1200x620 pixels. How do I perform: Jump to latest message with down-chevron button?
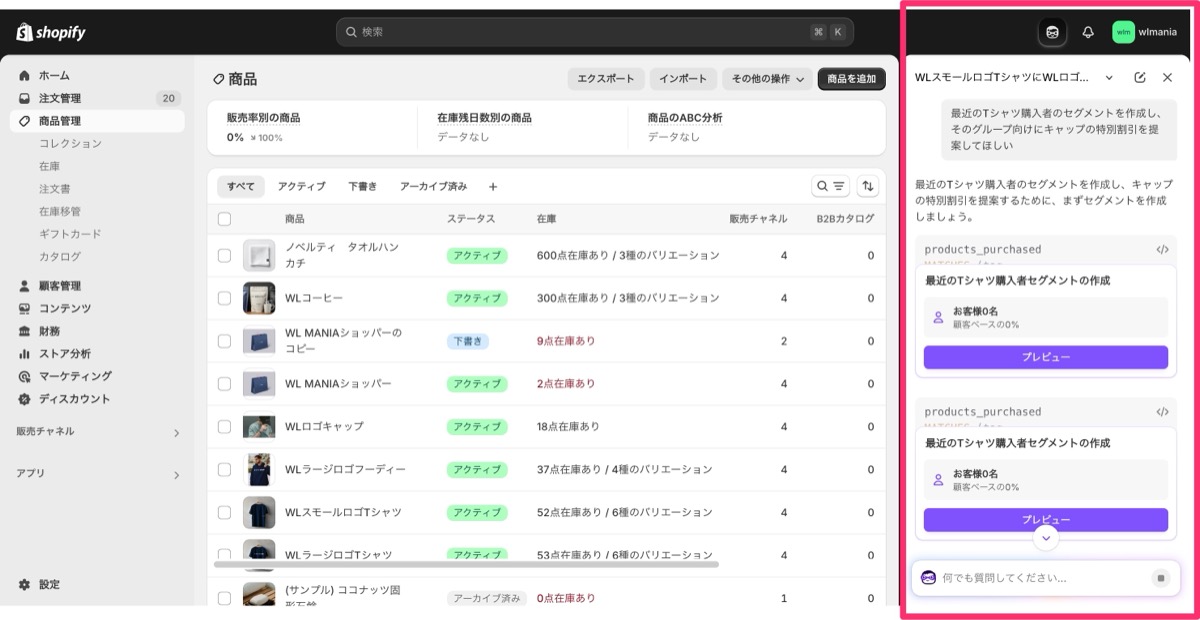[1046, 538]
